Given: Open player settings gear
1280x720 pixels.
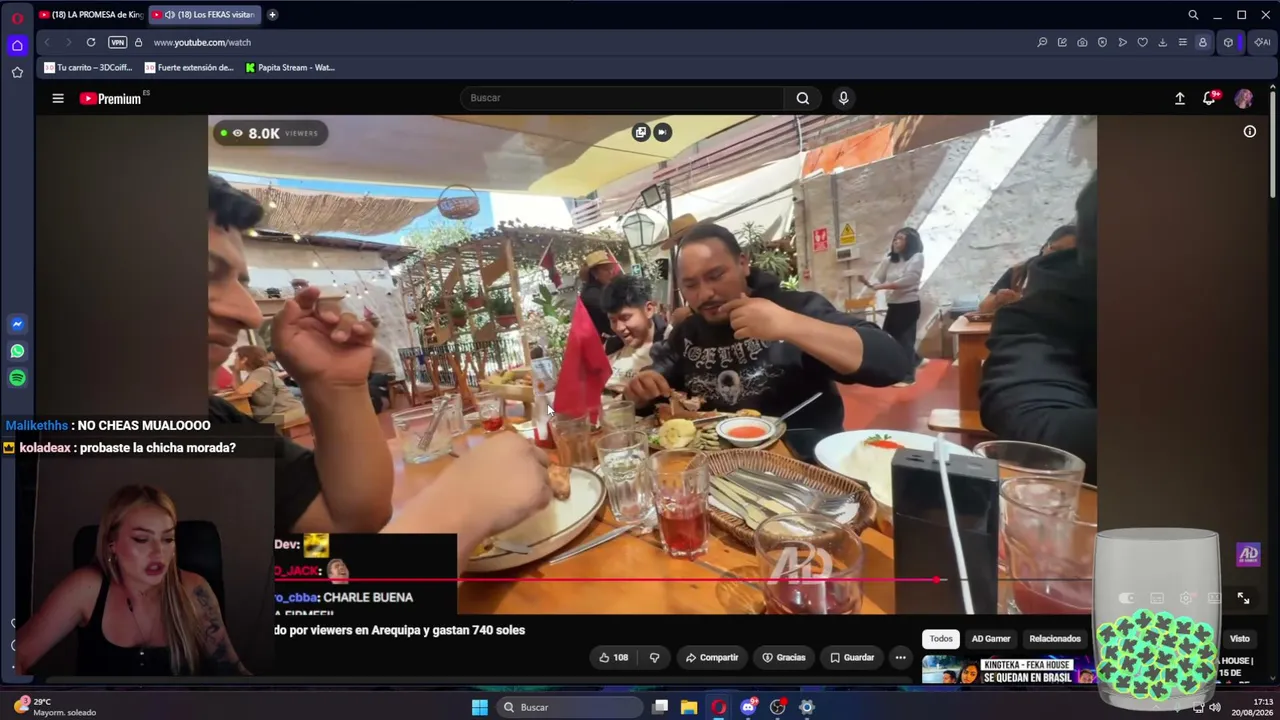Looking at the screenshot, I should [x=1186, y=598].
